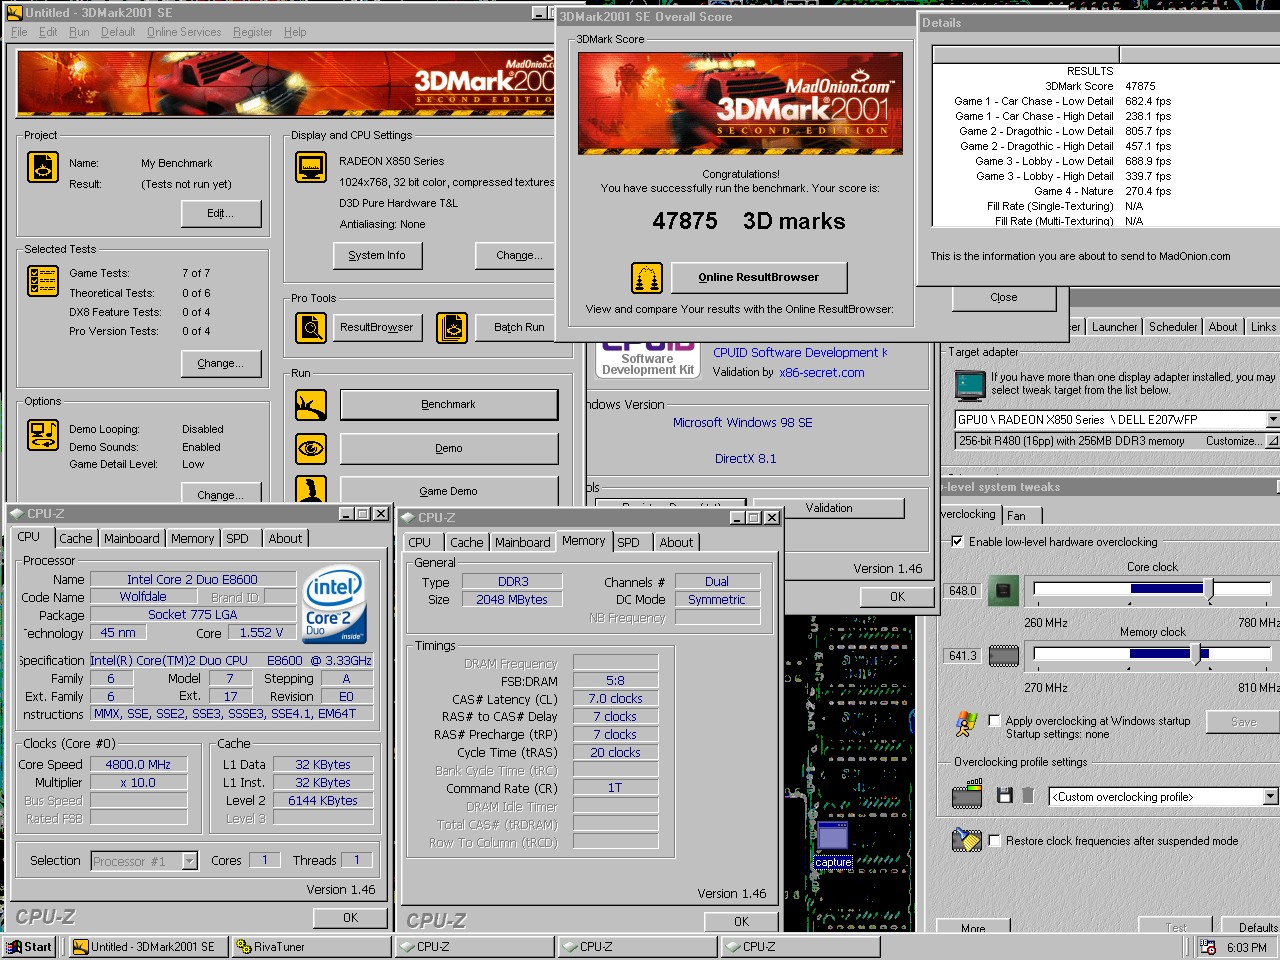1280x960 pixels.
Task: Open the Processor #1 selection dropdown
Action: [x=189, y=860]
